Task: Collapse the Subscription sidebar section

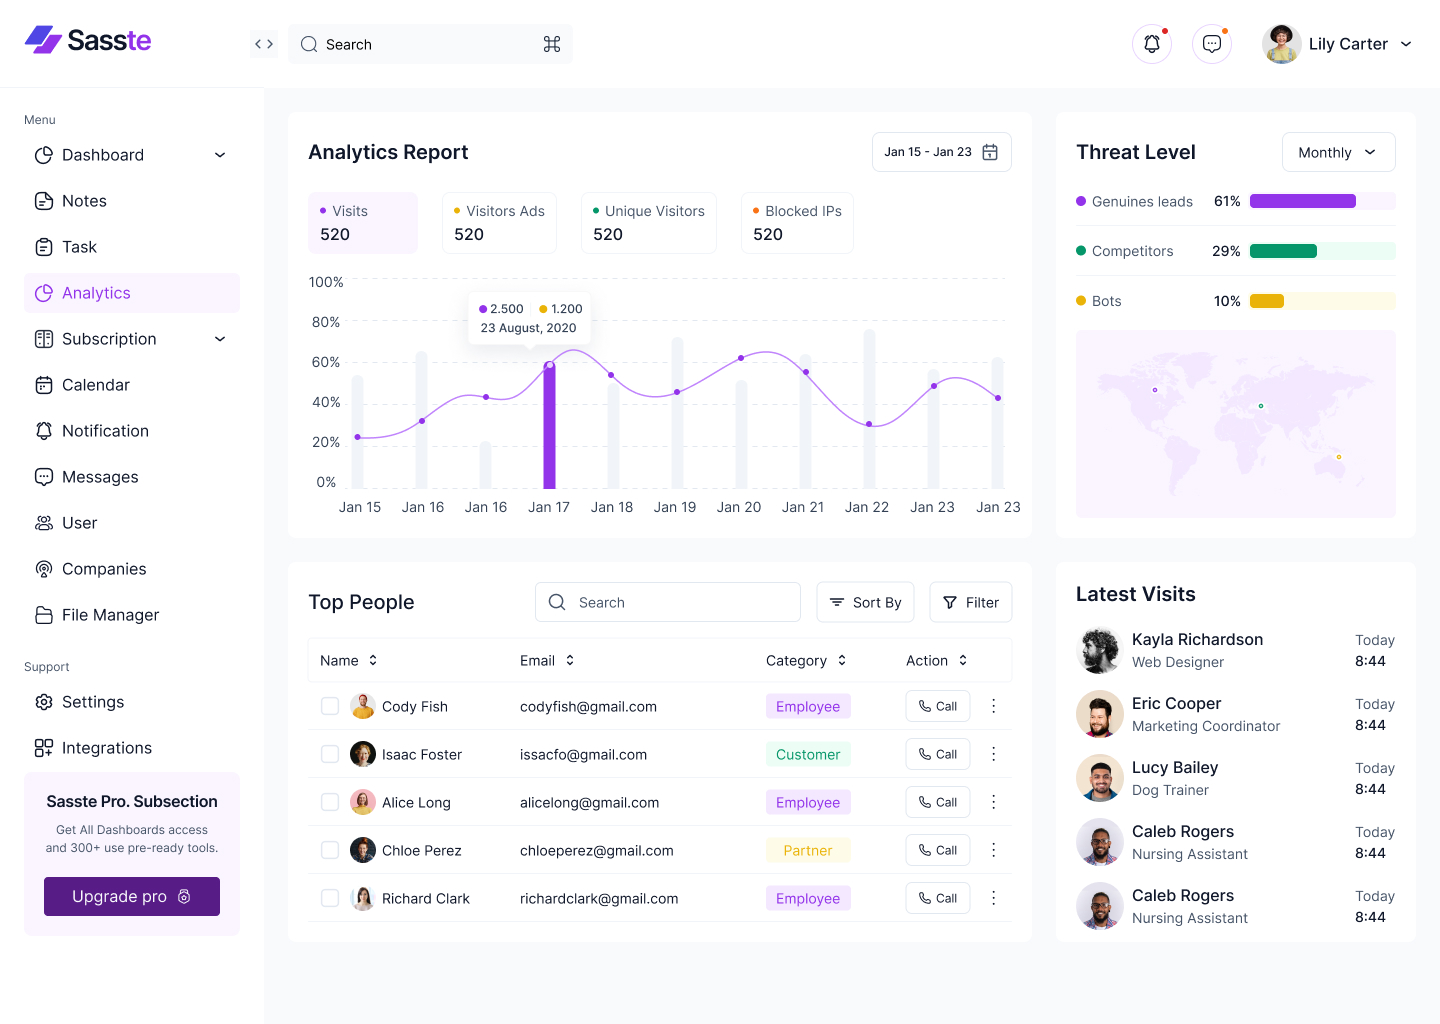Action: pos(219,338)
